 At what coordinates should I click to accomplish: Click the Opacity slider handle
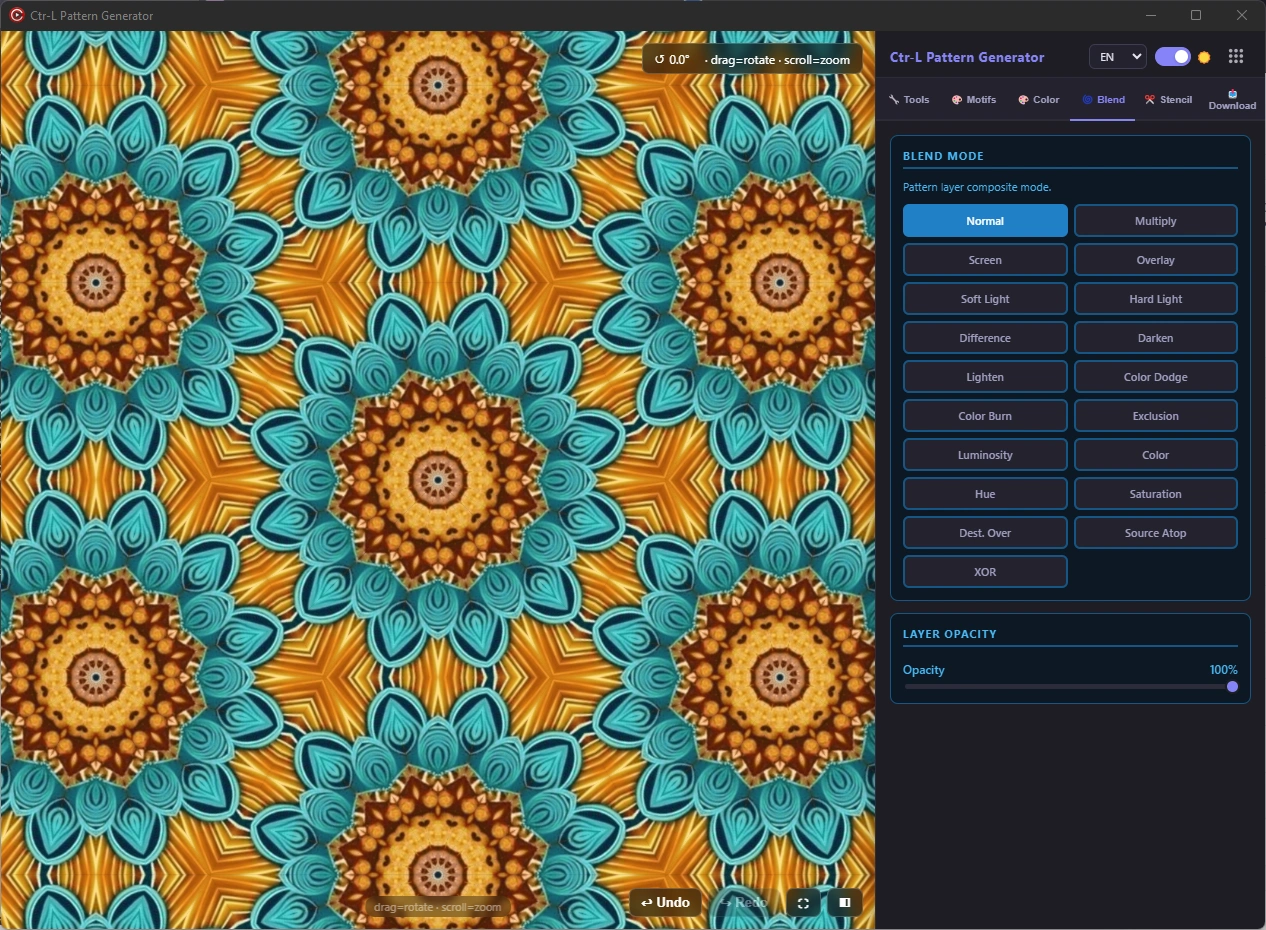tap(1232, 686)
